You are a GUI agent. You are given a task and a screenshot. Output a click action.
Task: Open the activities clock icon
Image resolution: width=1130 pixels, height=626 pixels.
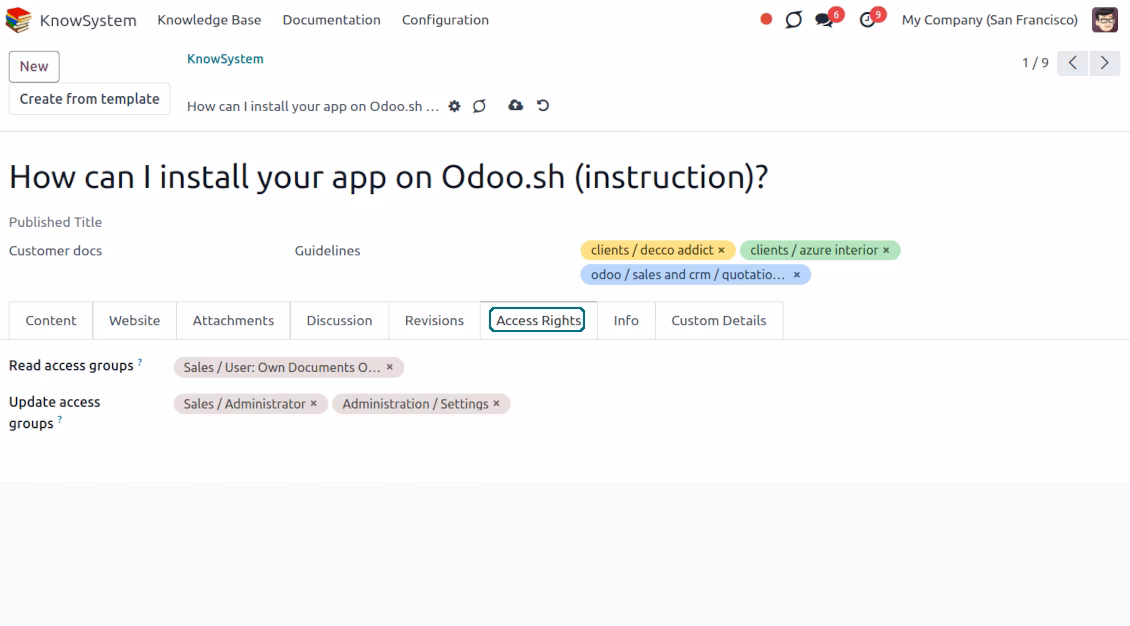click(868, 20)
